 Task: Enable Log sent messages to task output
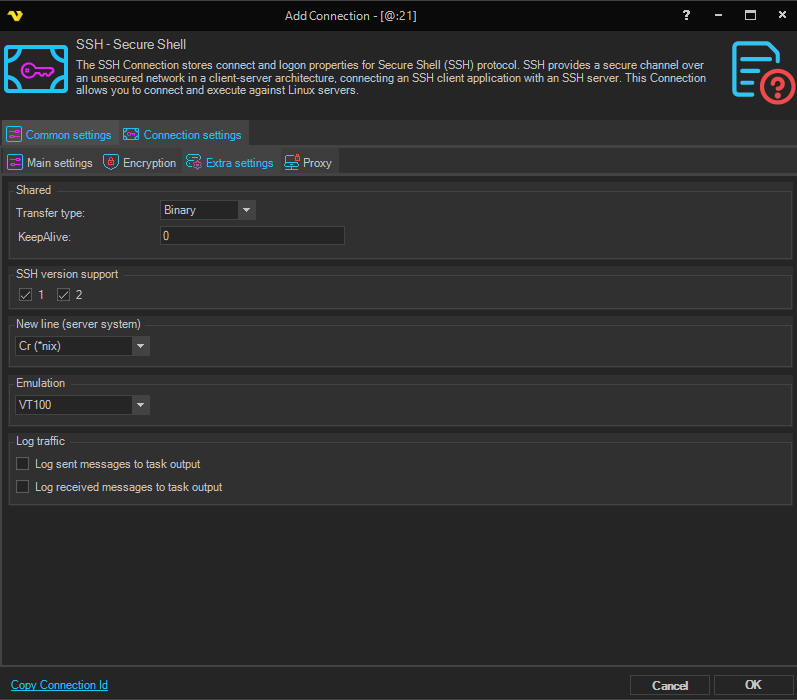tap(23, 464)
